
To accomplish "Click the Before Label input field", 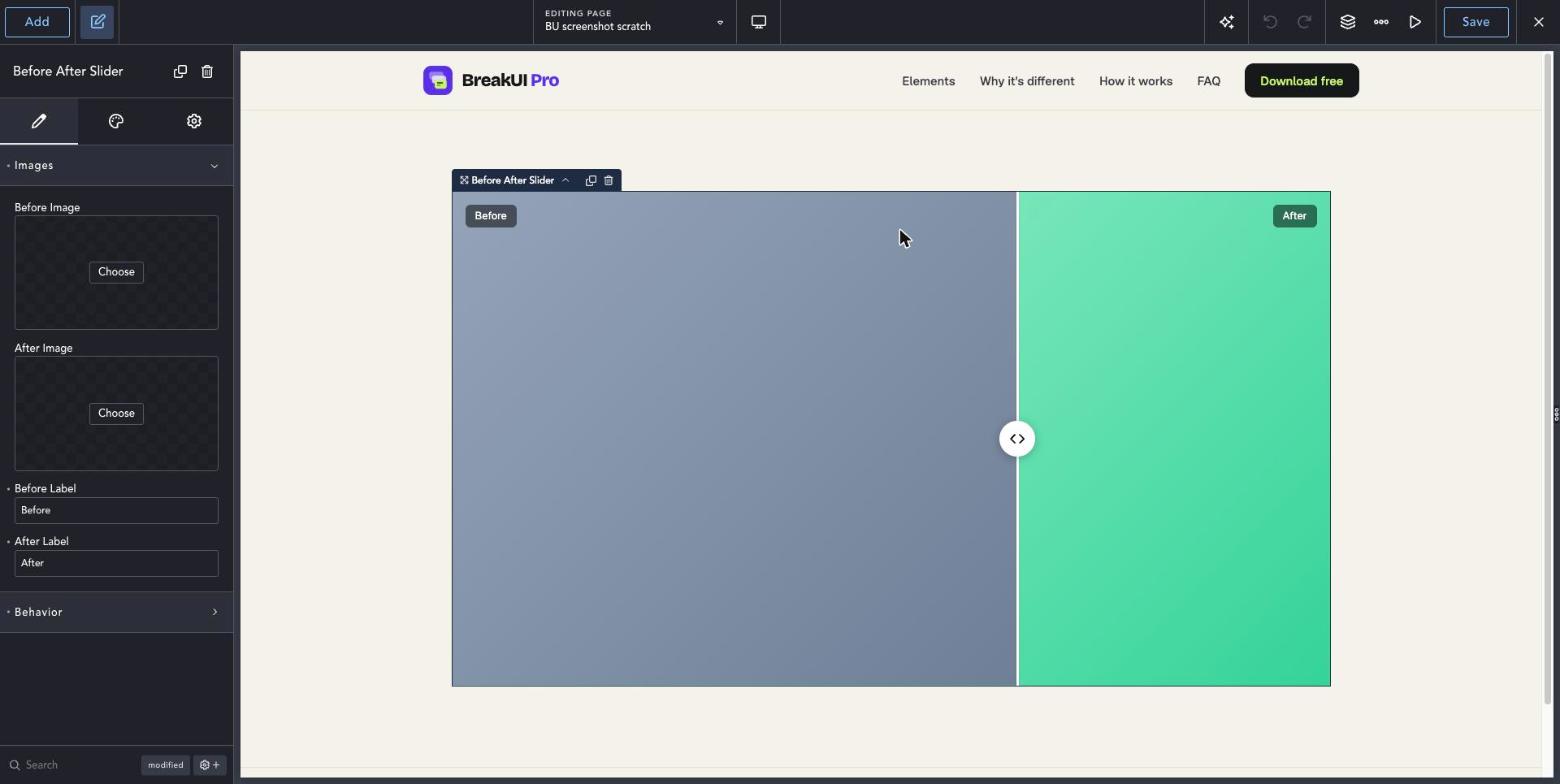I will (x=116, y=511).
